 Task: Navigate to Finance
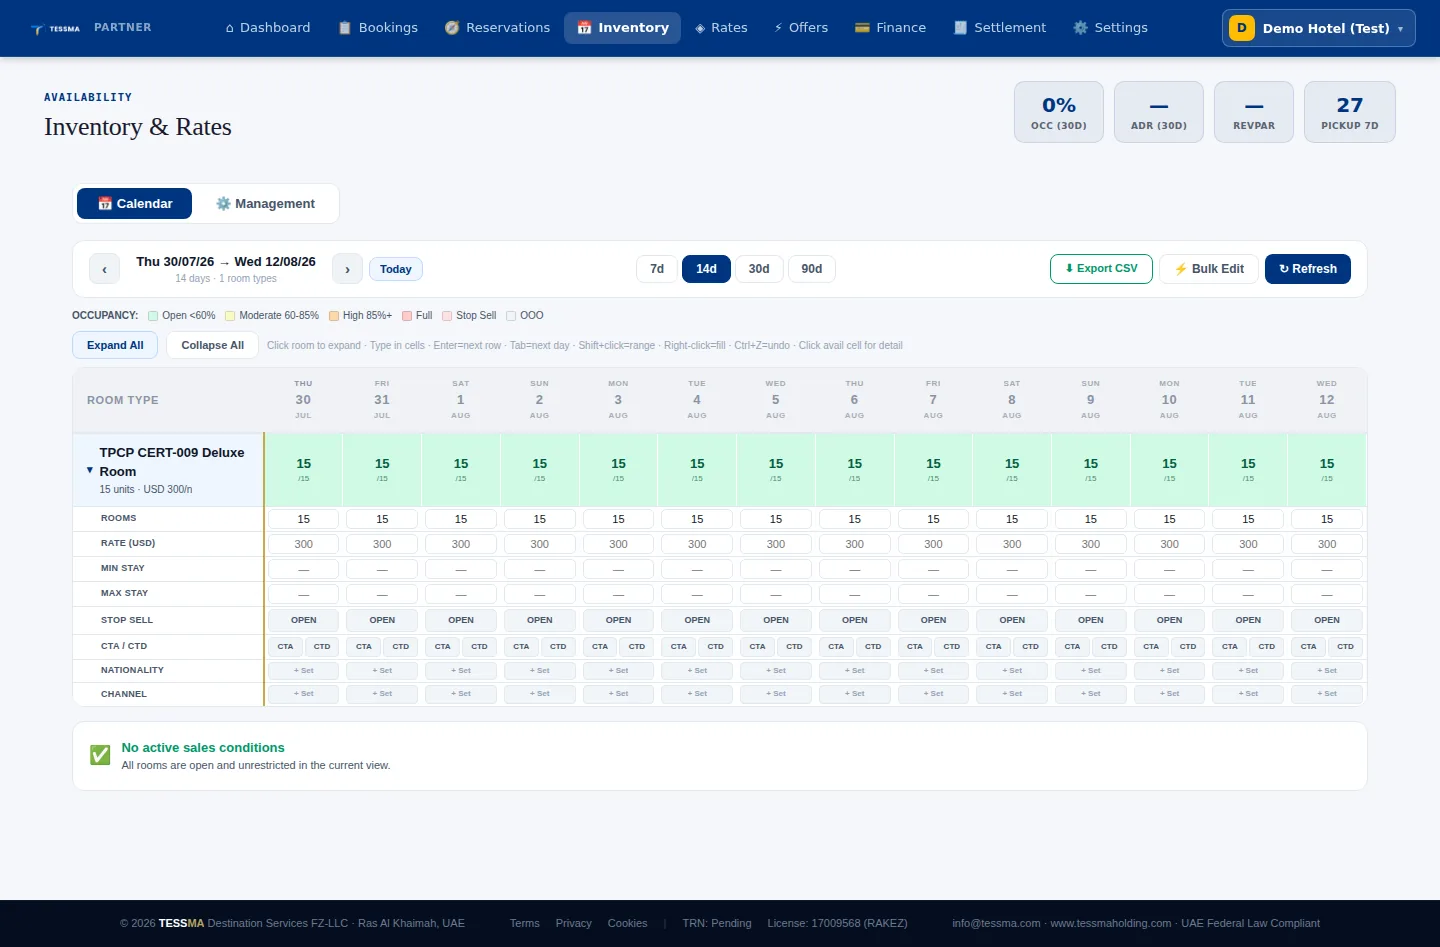click(x=890, y=28)
